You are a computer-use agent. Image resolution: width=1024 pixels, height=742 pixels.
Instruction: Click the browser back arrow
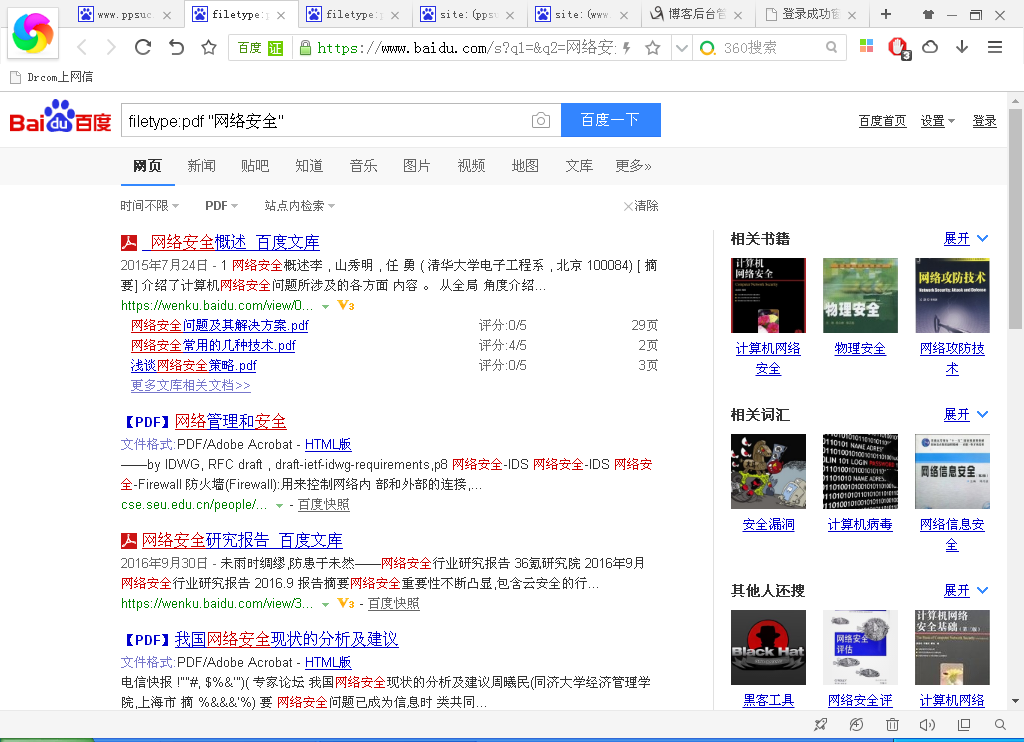pyautogui.click(x=82, y=47)
